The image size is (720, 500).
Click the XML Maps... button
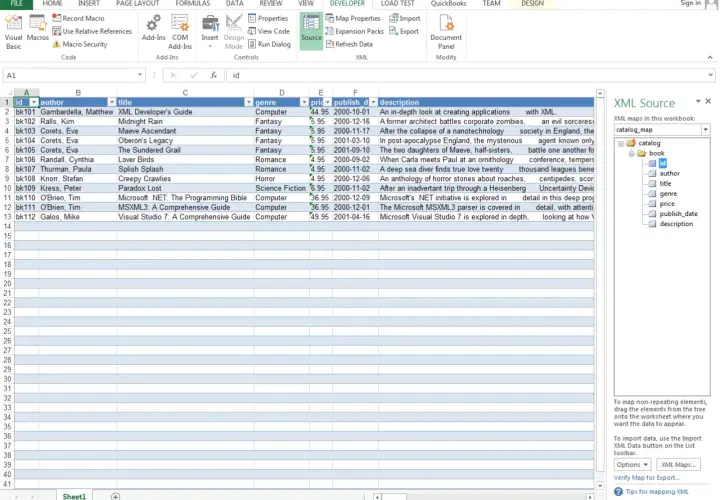678,465
